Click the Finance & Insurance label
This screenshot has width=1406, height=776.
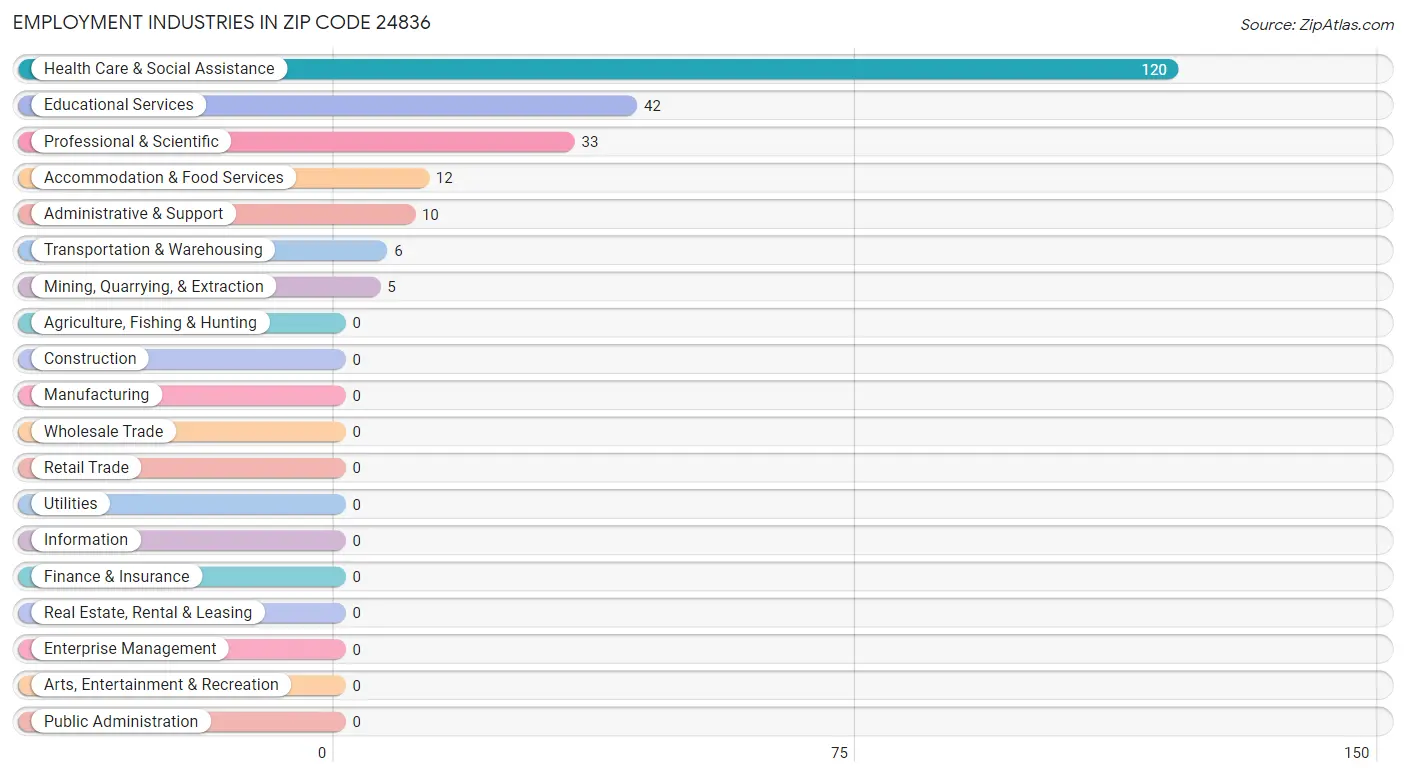coord(116,576)
